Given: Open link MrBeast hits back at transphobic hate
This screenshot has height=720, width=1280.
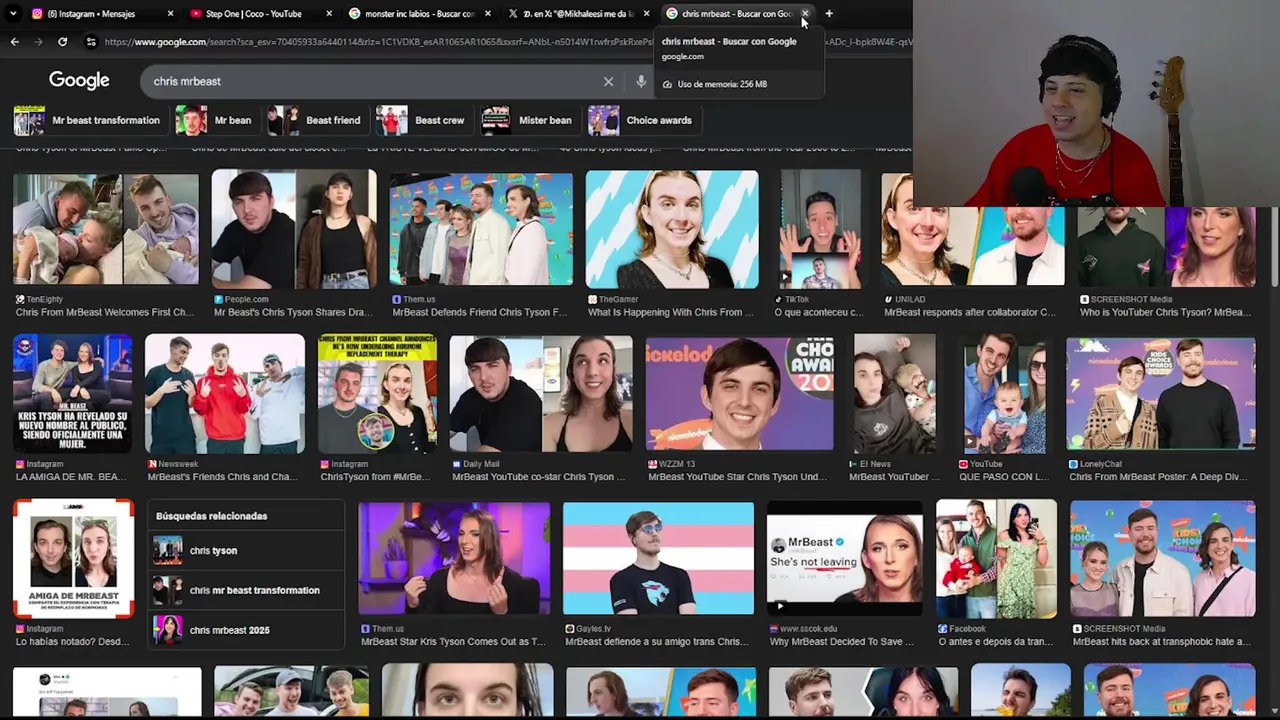Looking at the screenshot, I should [1161, 642].
